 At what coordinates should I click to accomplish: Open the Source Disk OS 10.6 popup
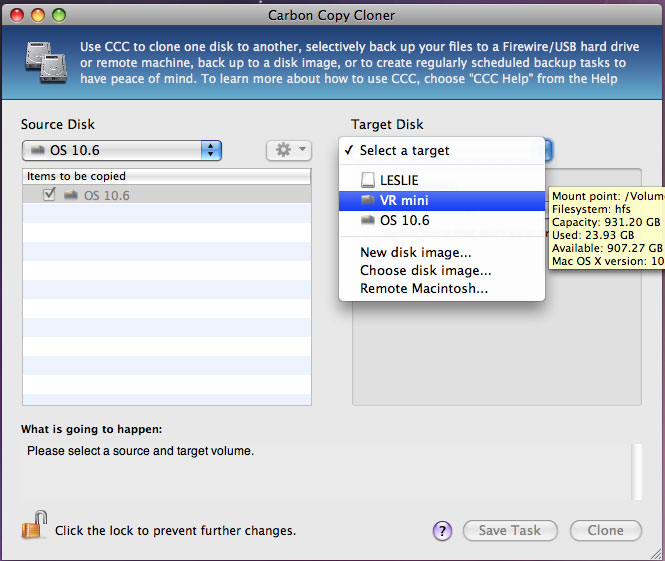[x=122, y=151]
